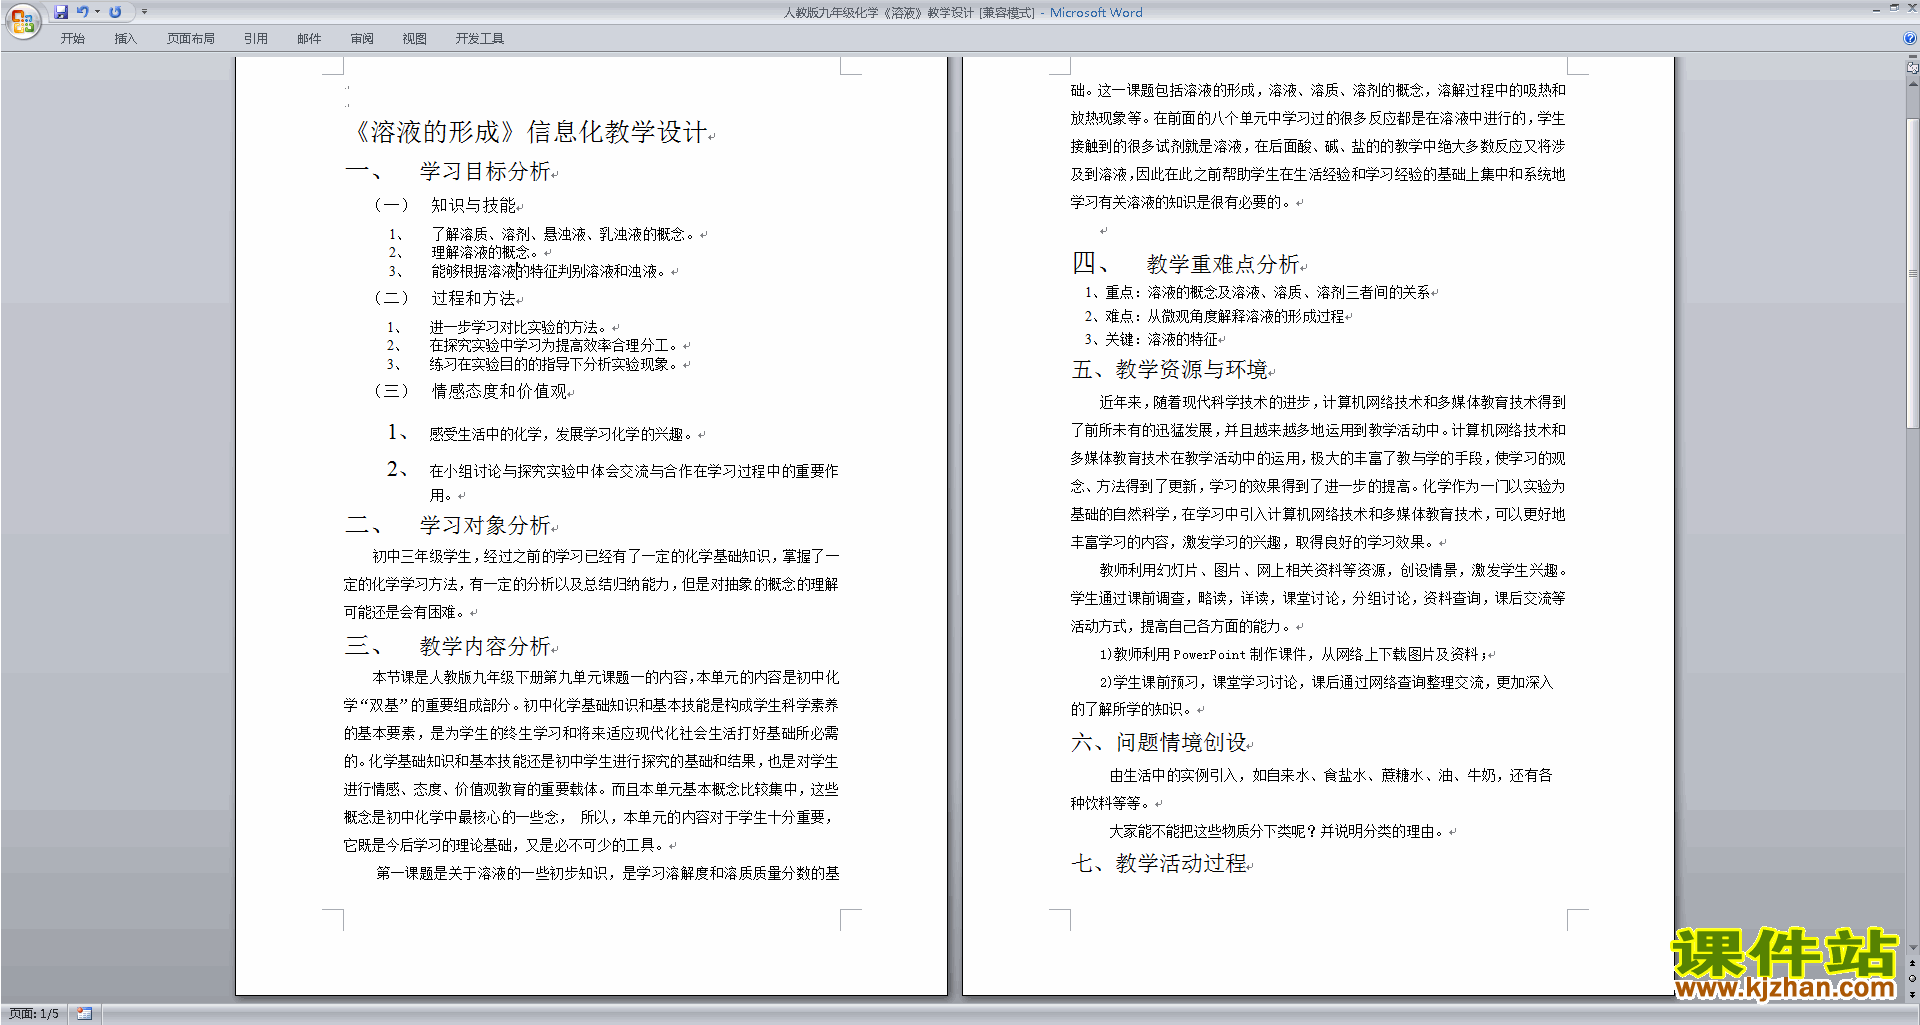Click the vertical scrollbar down arrow
Screen dimensions: 1920x1025
click(1913, 947)
